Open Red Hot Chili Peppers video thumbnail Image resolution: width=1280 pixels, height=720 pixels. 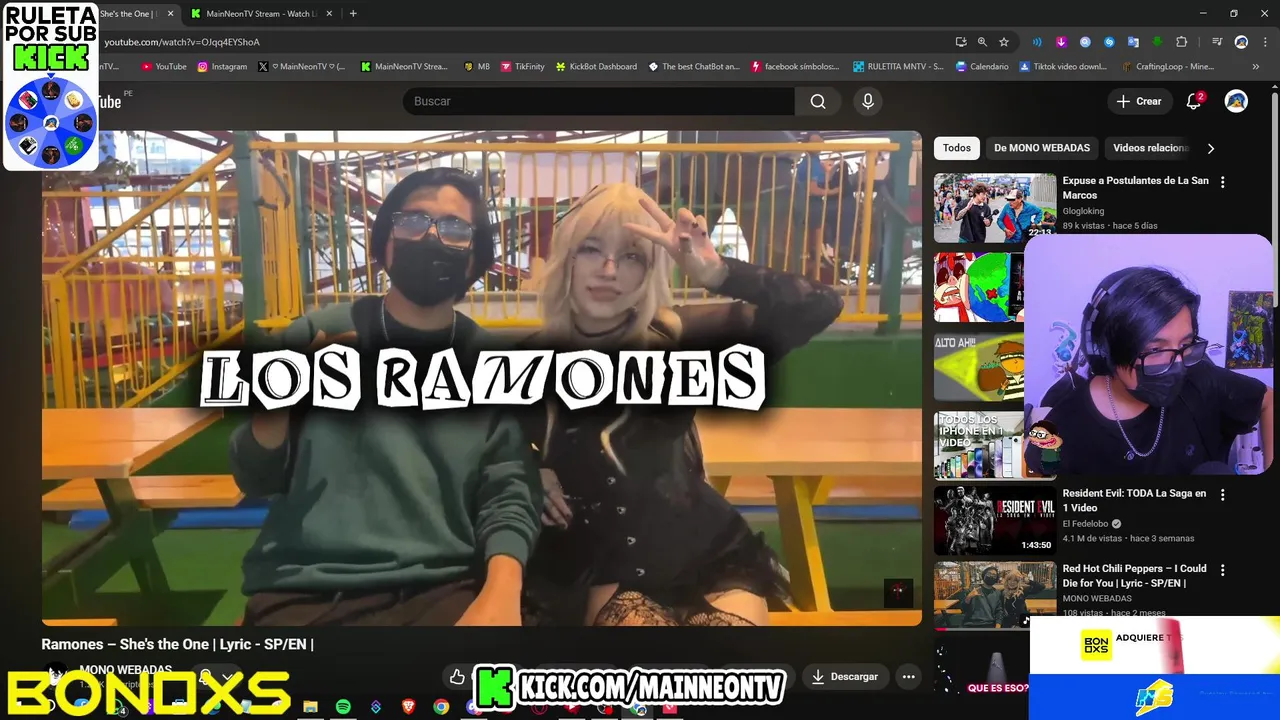coord(995,595)
